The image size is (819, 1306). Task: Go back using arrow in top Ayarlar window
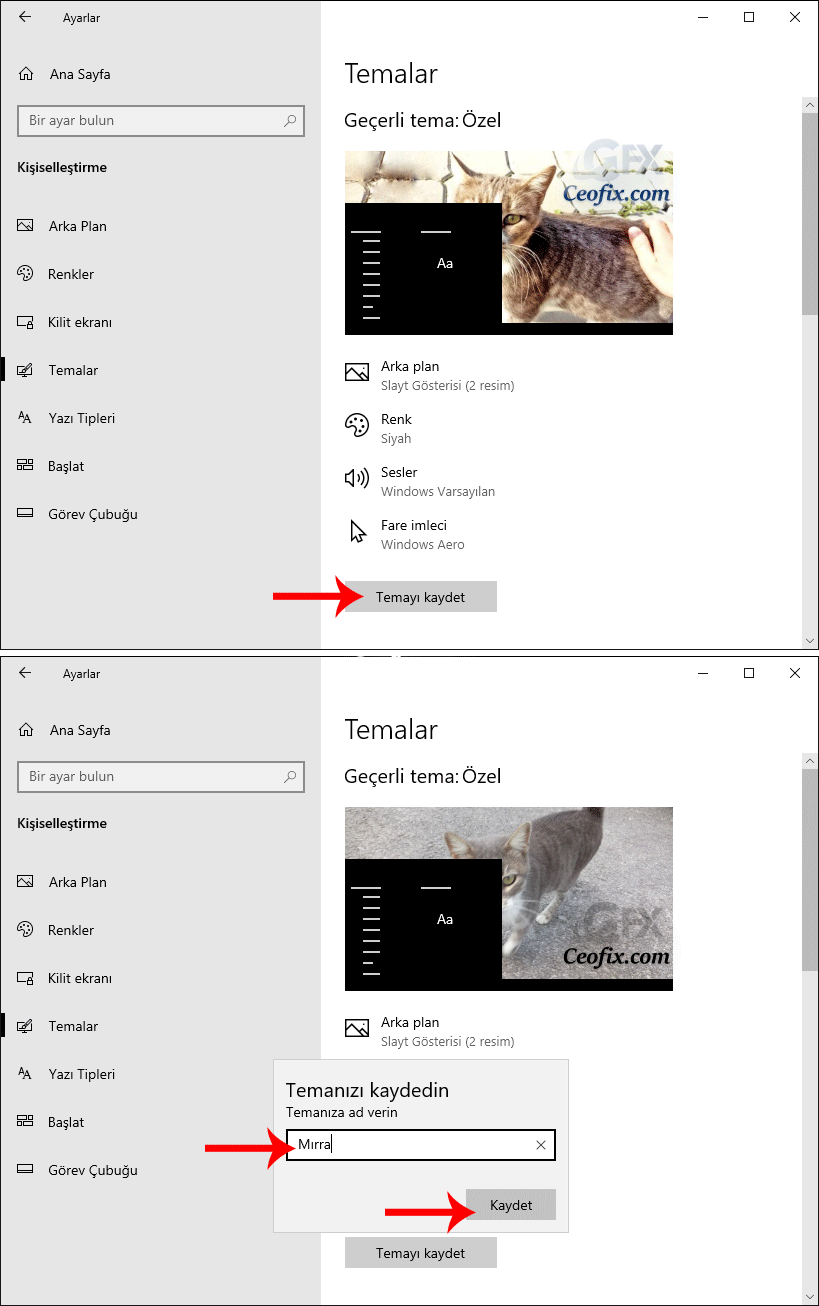25,17
